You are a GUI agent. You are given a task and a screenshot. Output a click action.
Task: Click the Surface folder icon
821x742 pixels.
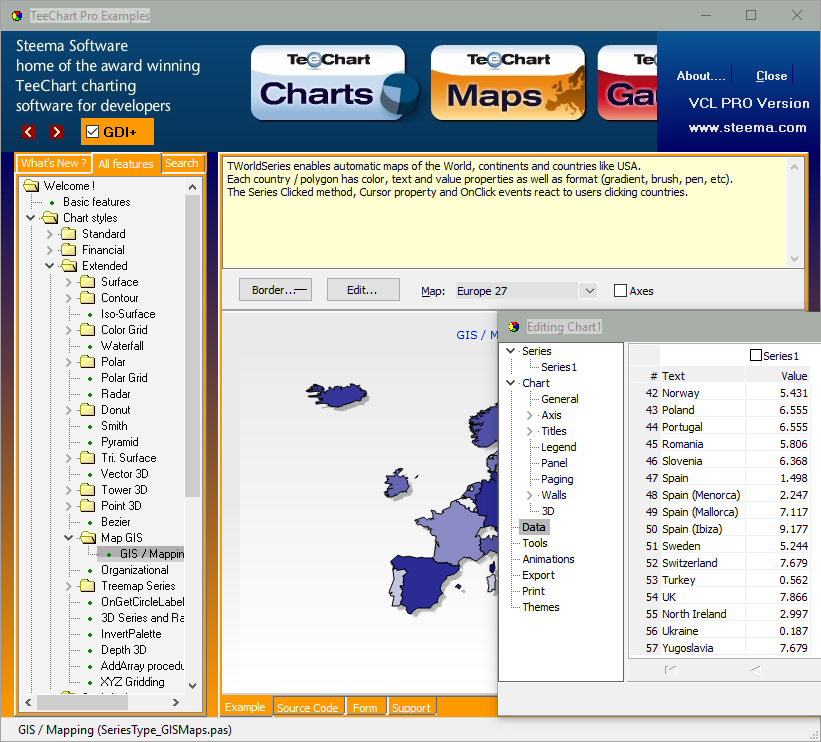click(87, 282)
